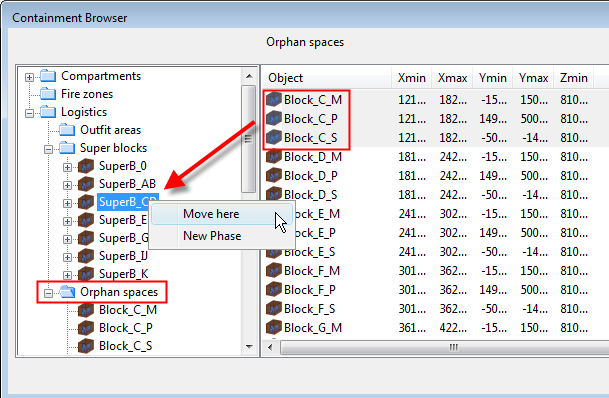Expand the SuperB_K node
The width and height of the screenshot is (609, 398).
pyautogui.click(x=68, y=275)
